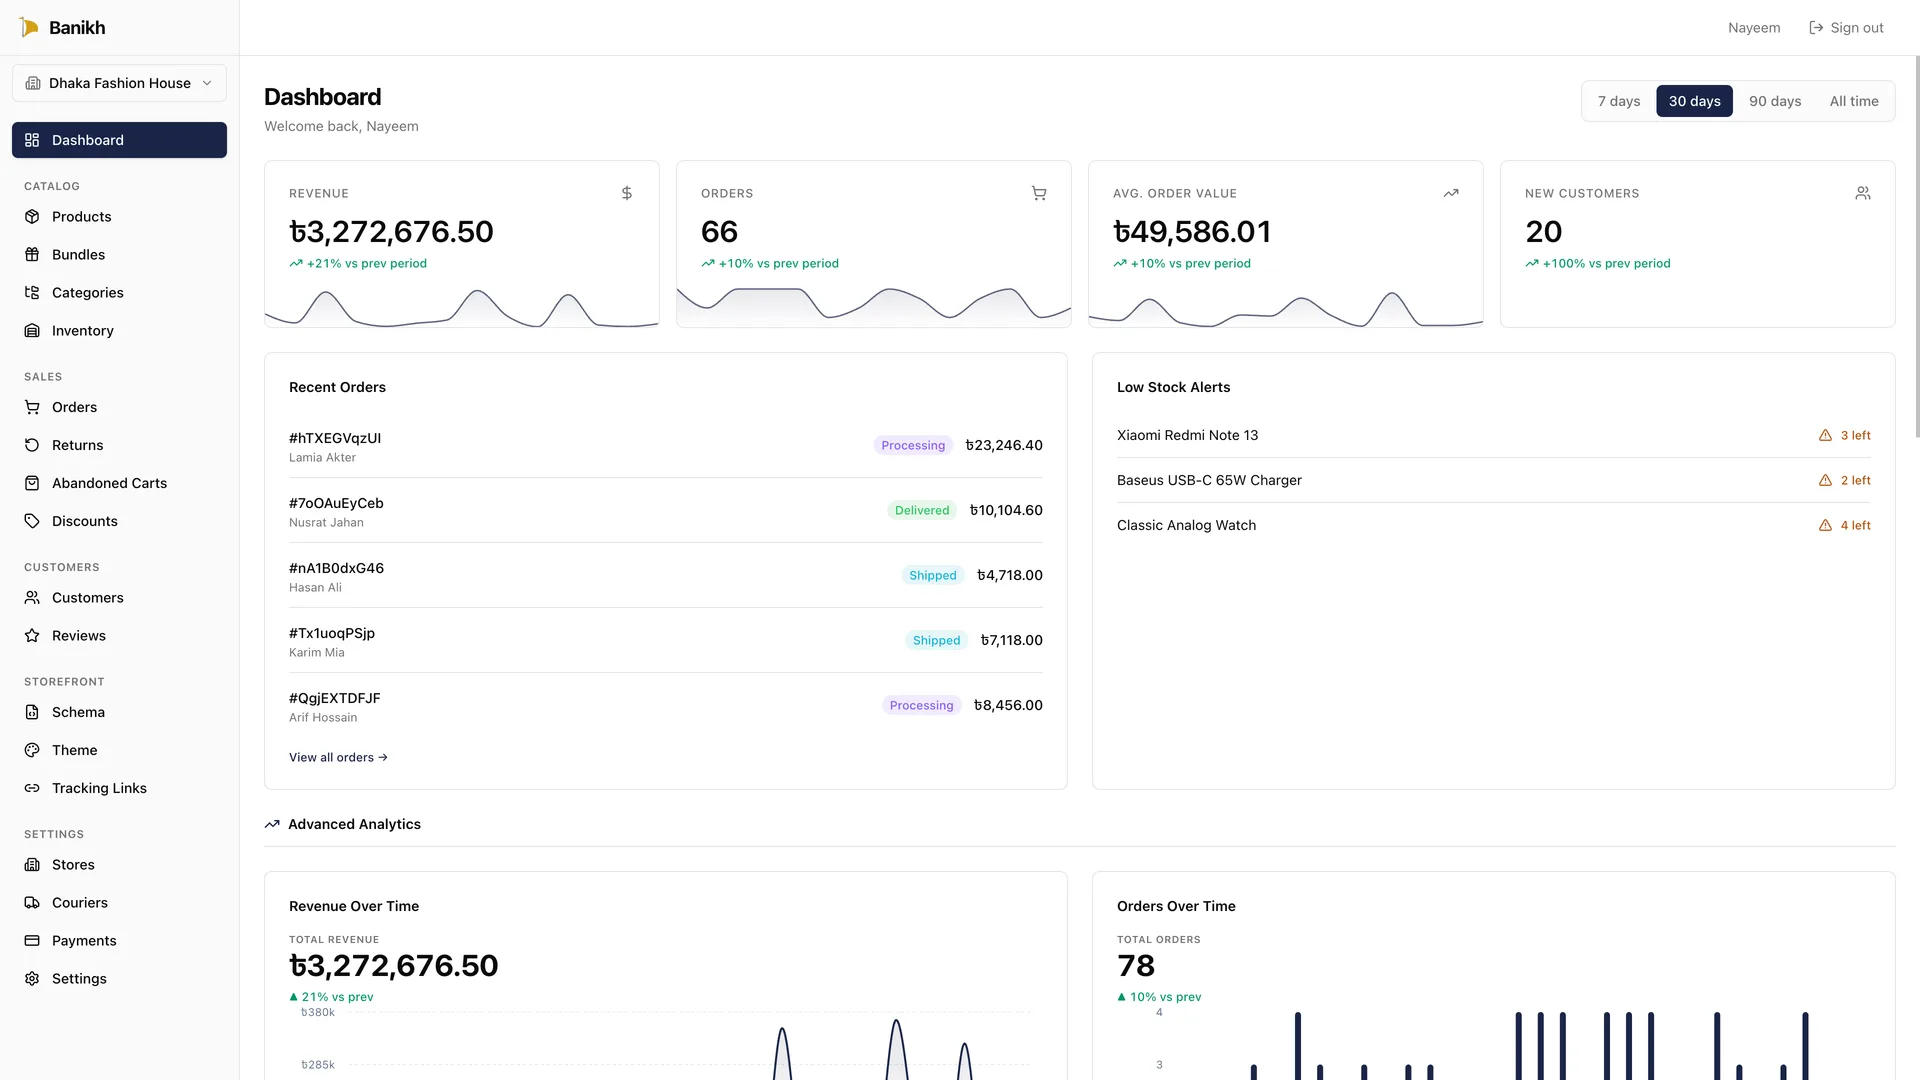Viewport: 1920px width, 1080px height.
Task: Open the Dhaka Fashion House store switcher
Action: [x=119, y=83]
